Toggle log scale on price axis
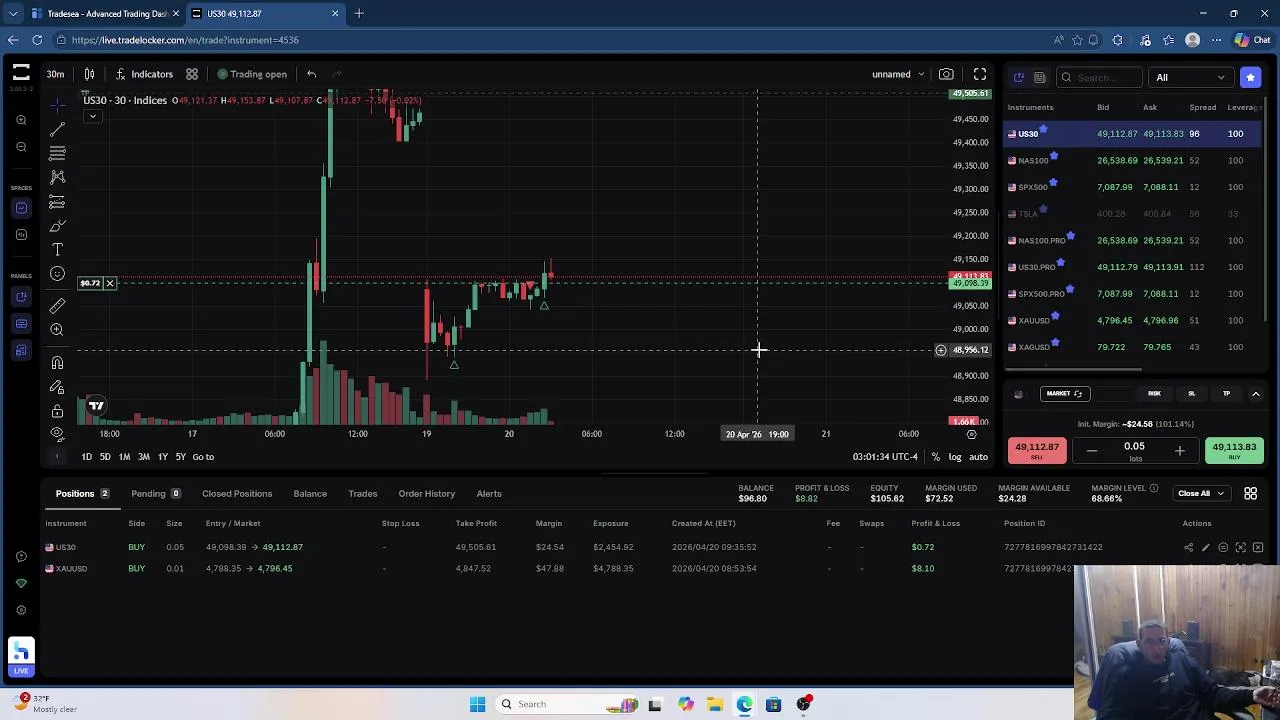 tap(954, 457)
